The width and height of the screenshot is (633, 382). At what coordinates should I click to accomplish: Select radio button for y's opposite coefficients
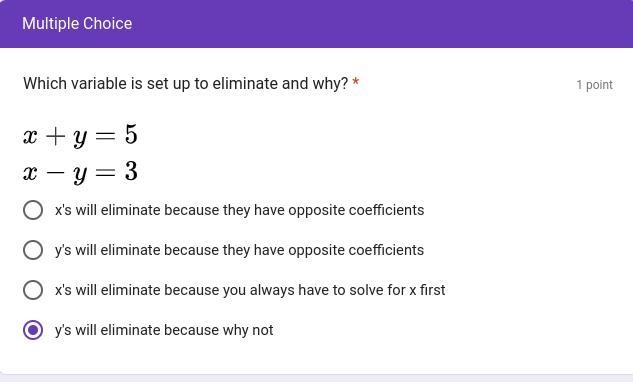tap(33, 250)
